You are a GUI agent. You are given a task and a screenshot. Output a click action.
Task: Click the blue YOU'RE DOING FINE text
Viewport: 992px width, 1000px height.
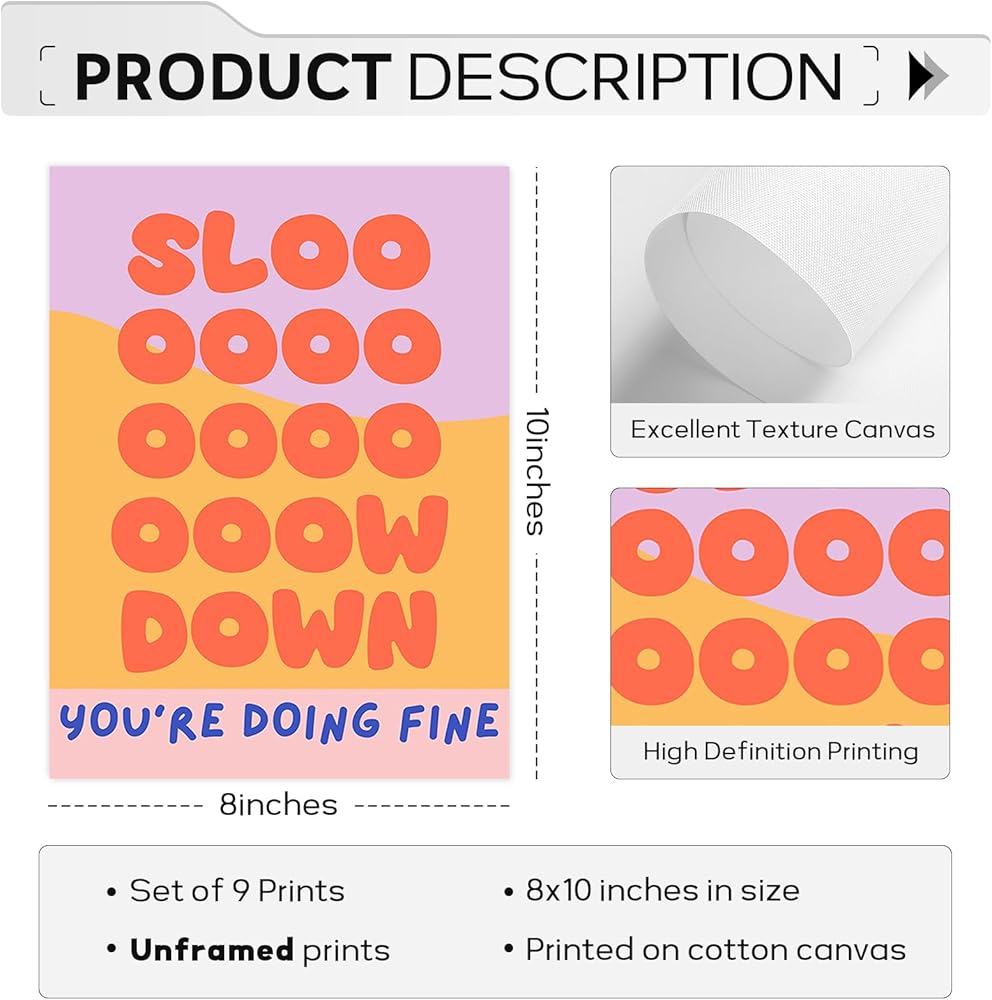(279, 722)
